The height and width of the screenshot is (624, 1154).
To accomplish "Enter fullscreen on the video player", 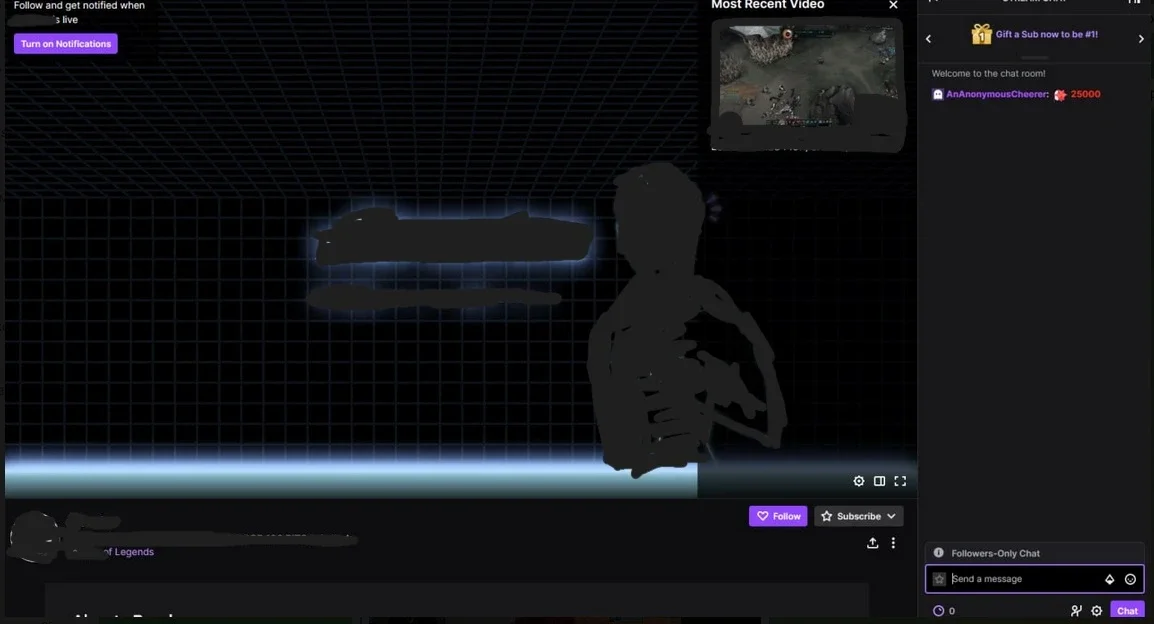I will coord(900,481).
